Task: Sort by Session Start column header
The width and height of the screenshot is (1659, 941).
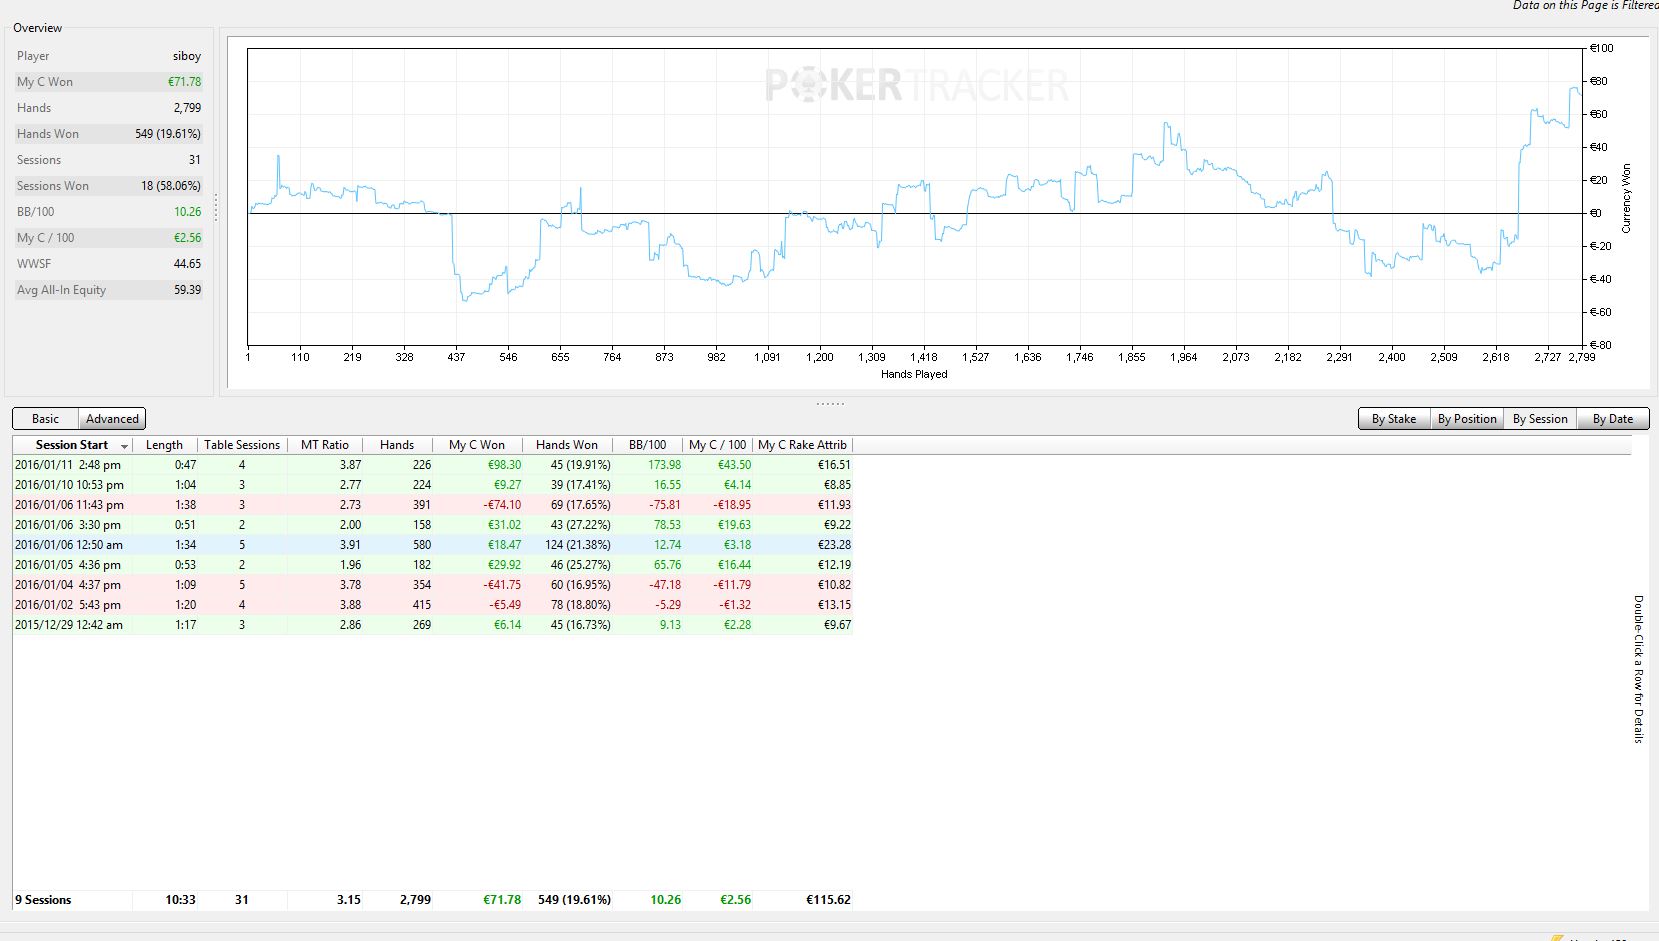Action: [72, 445]
